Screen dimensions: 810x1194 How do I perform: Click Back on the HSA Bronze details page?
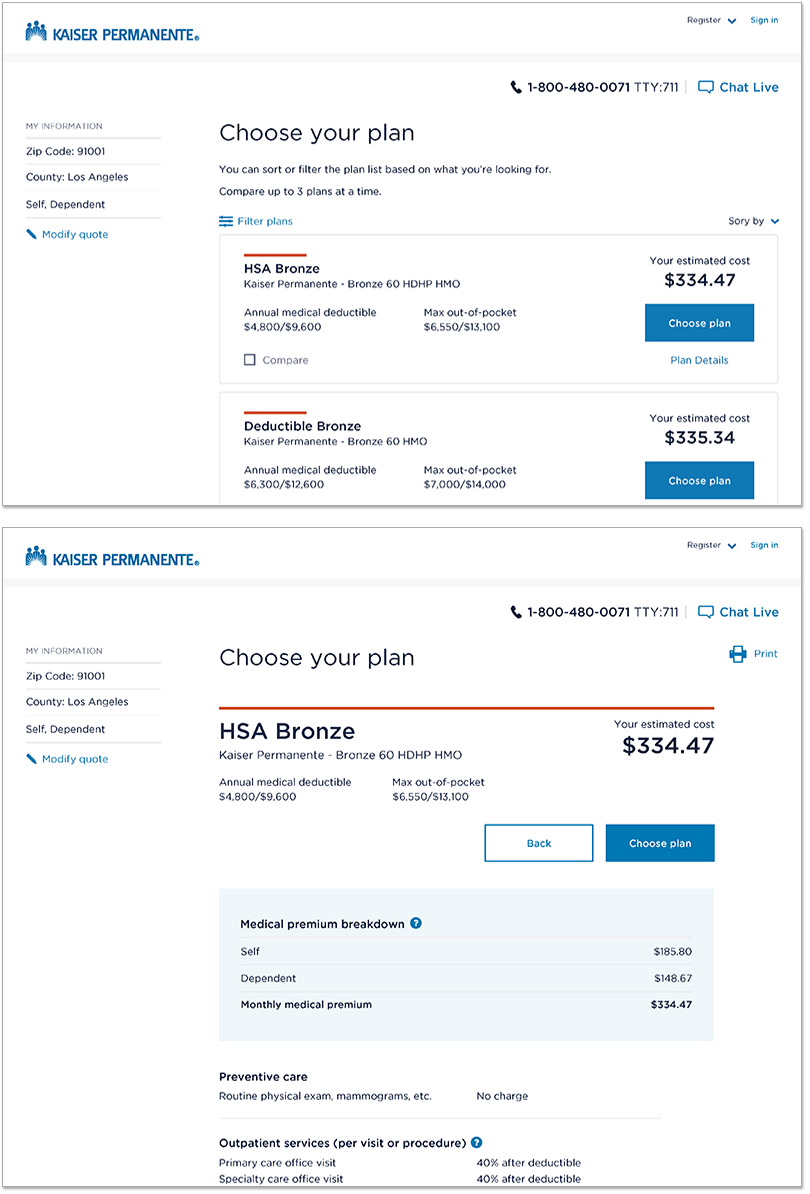coord(539,843)
